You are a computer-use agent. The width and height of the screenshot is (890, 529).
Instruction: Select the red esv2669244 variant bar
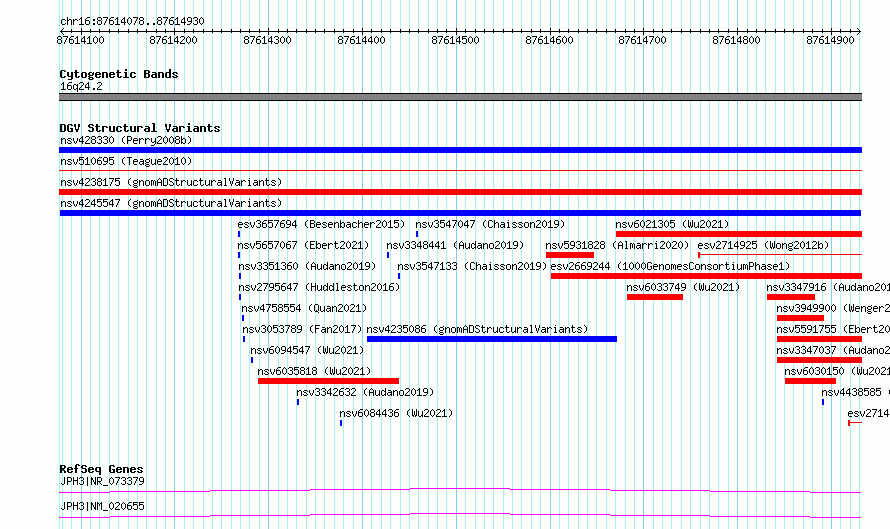706,276
